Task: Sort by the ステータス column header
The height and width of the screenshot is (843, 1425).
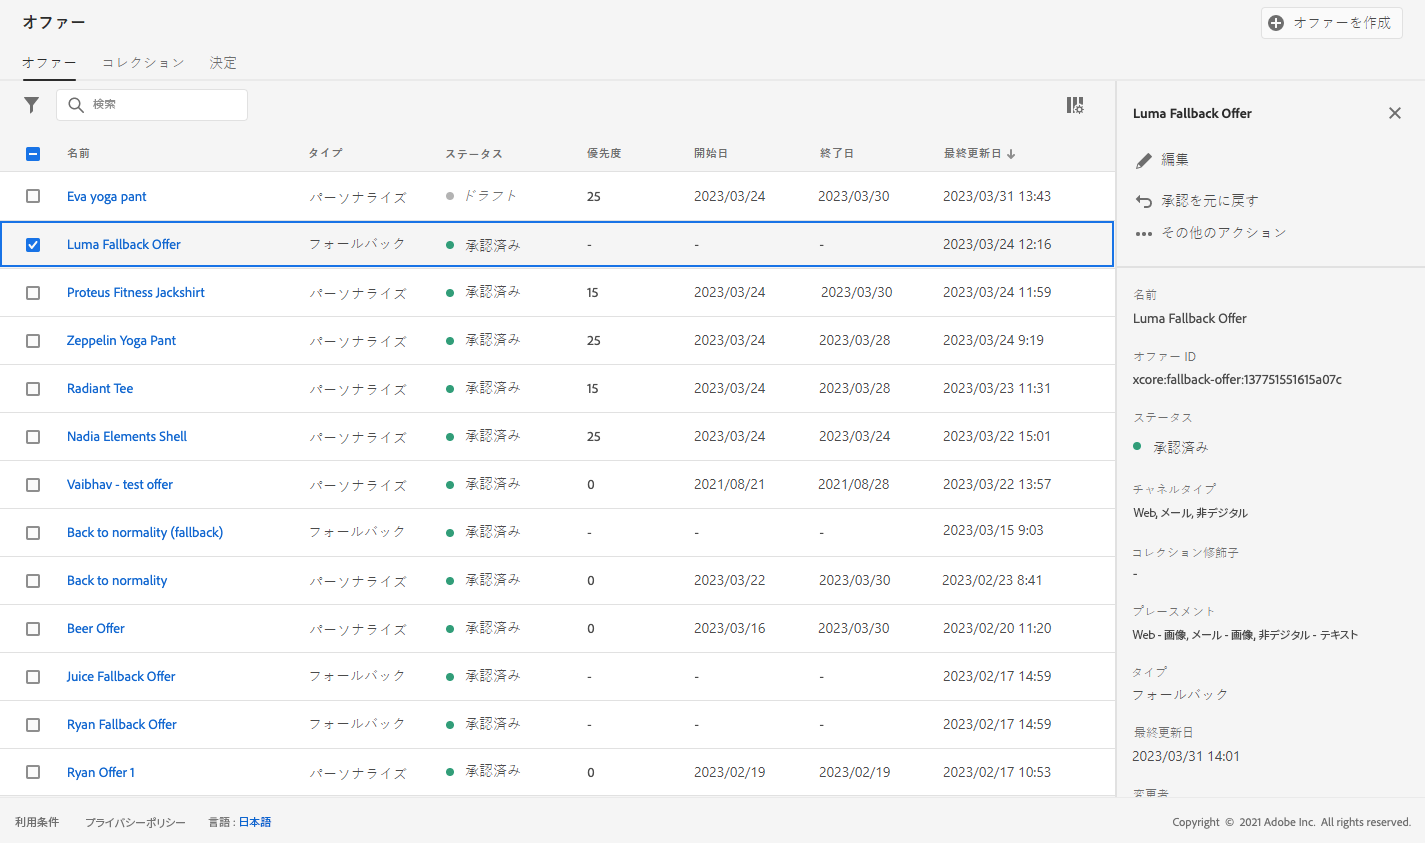Action: [474, 154]
